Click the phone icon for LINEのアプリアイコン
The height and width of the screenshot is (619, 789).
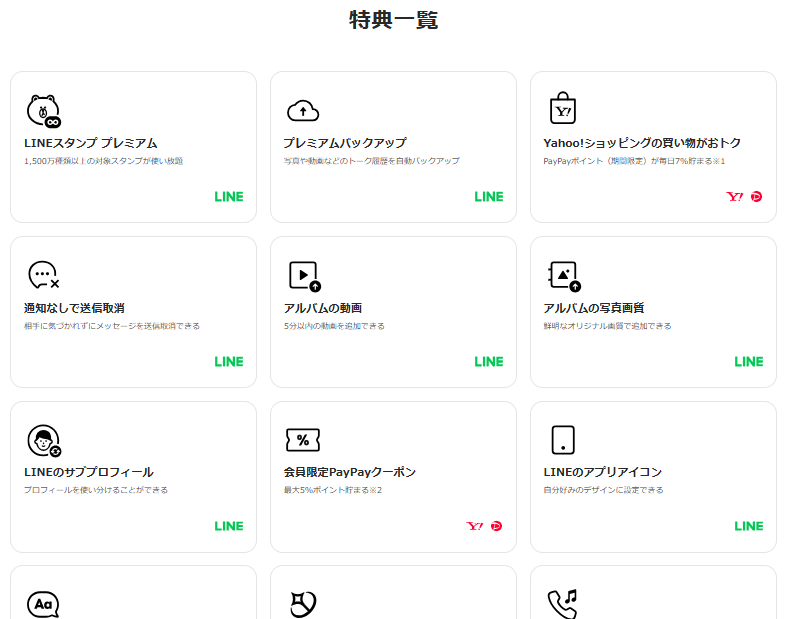(563, 440)
